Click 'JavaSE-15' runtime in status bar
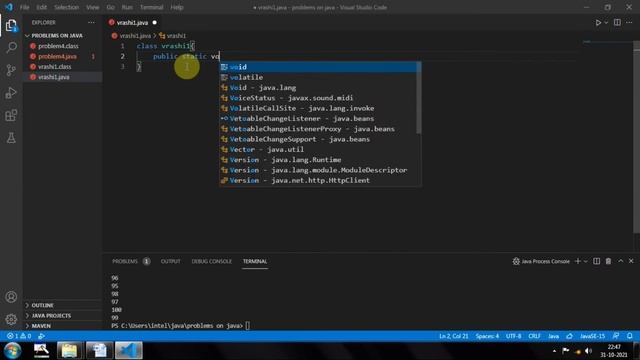The image size is (640, 360). point(592,336)
